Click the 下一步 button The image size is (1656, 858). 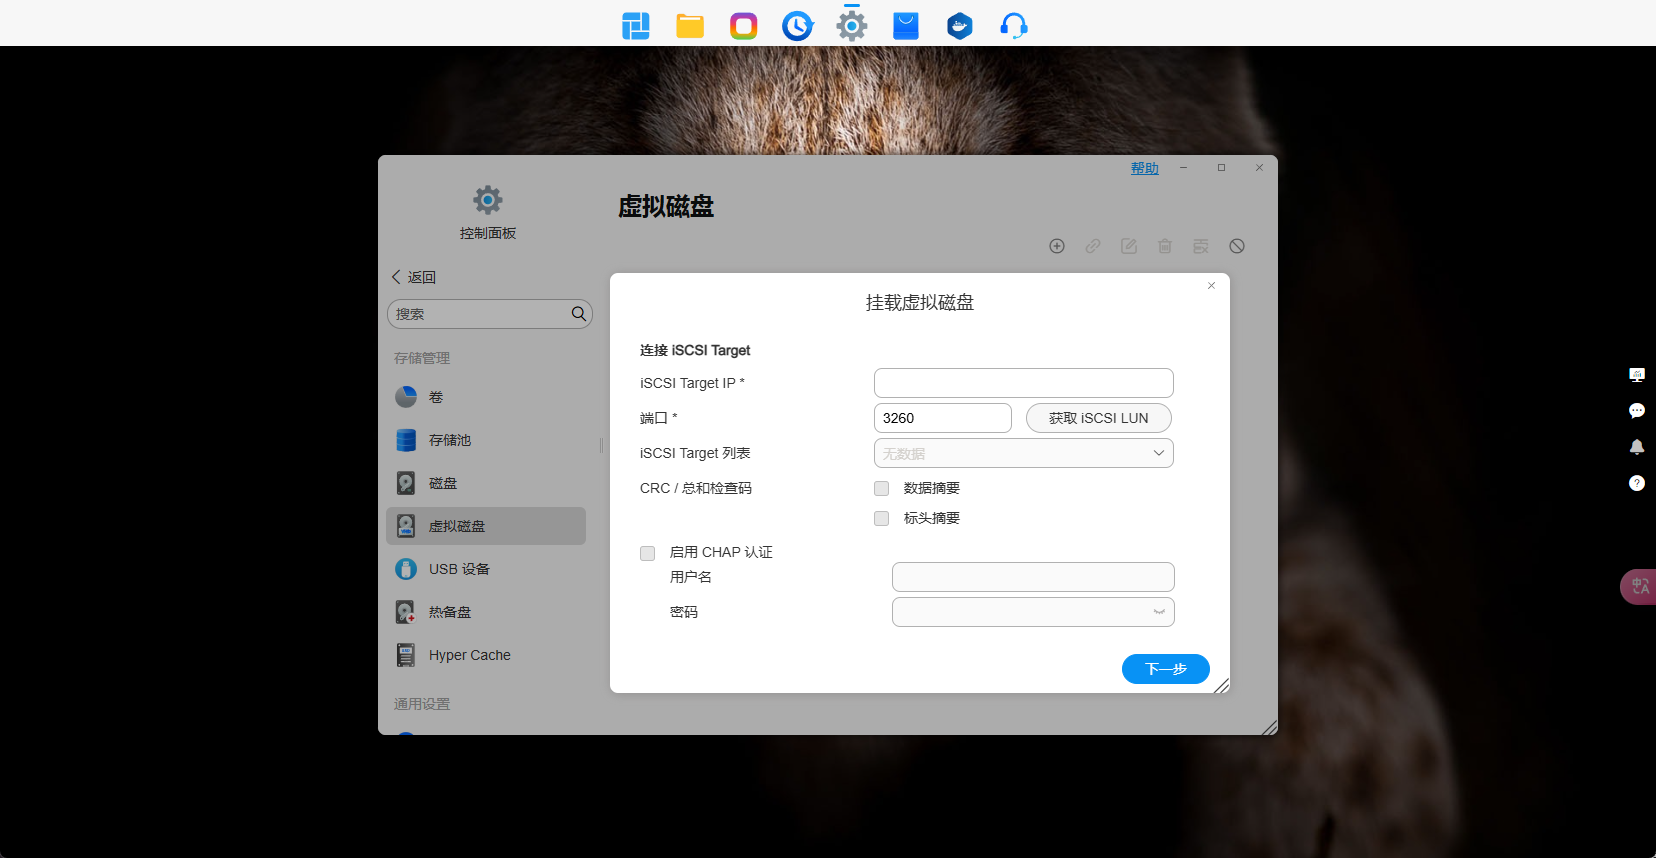(x=1166, y=669)
